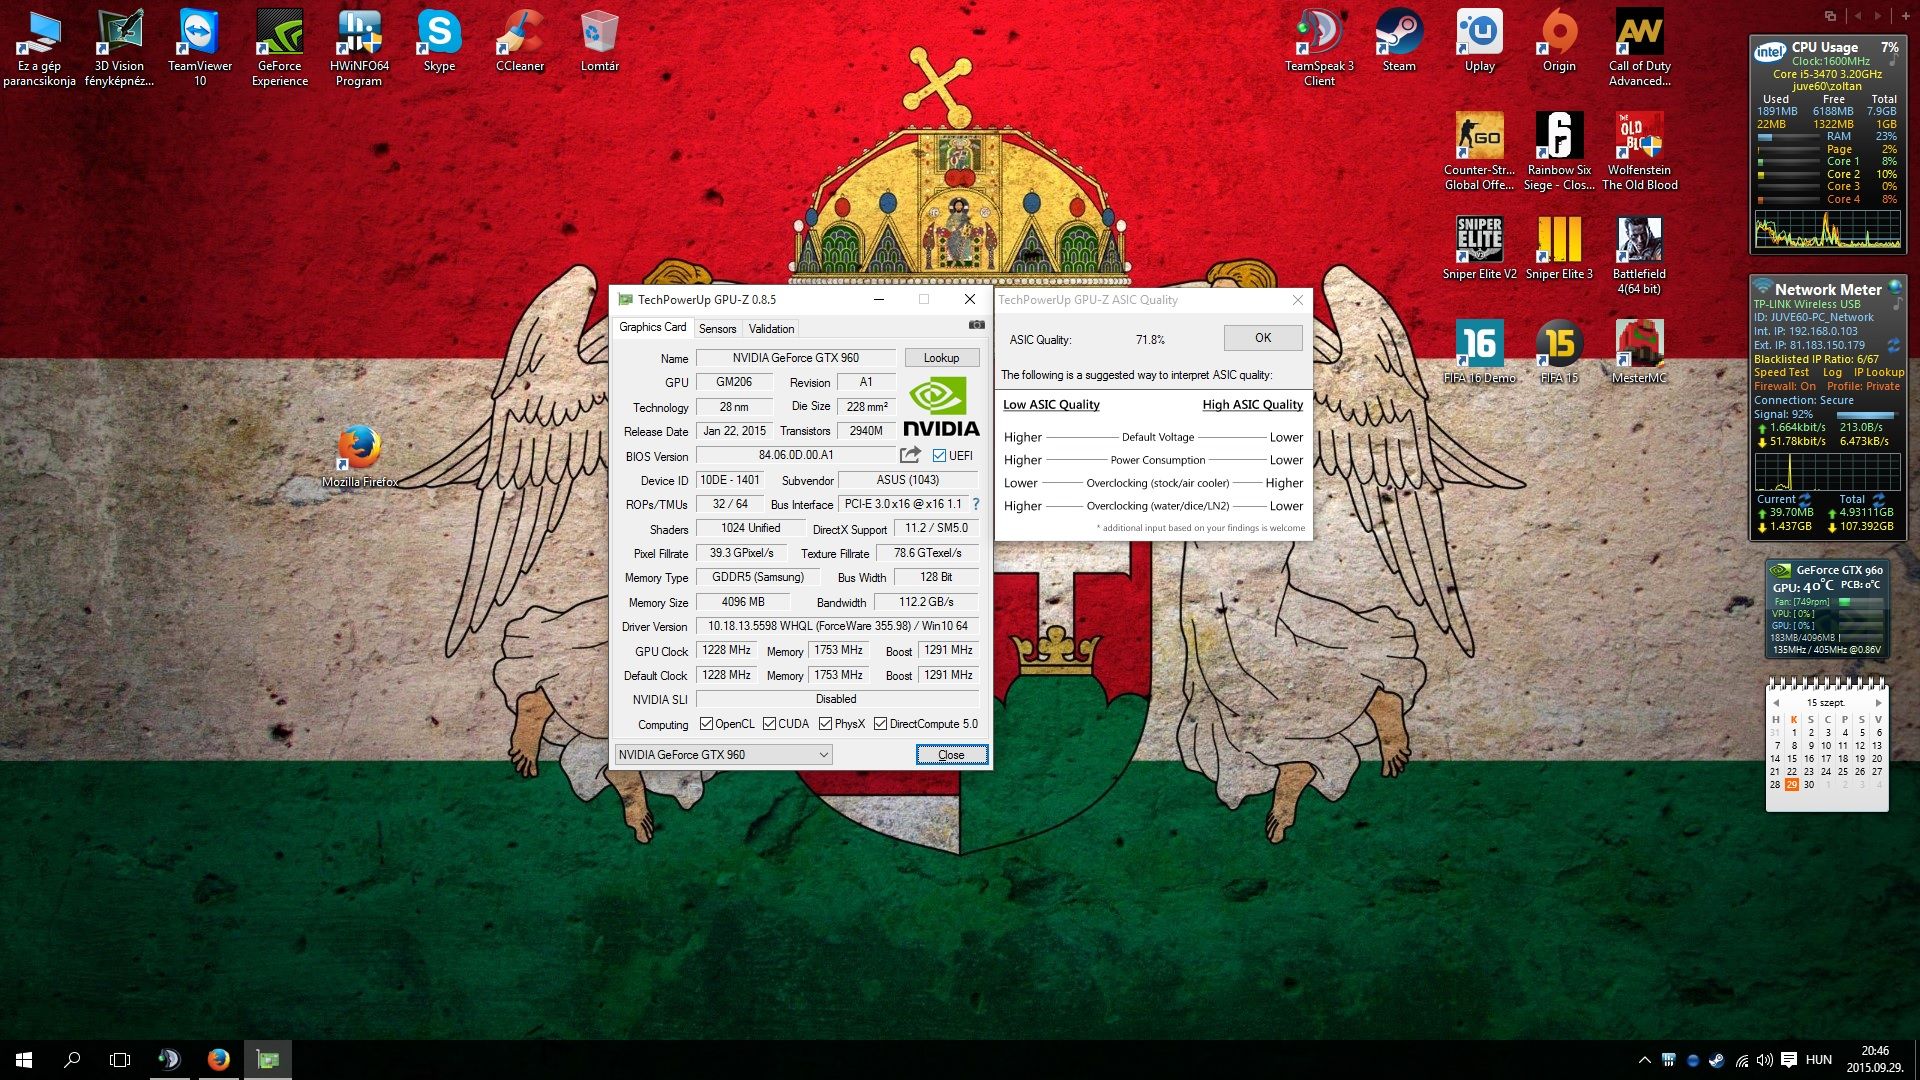Launch TeamSpeak 3 Client shortcut
This screenshot has width=1920, height=1080.
[x=1319, y=47]
